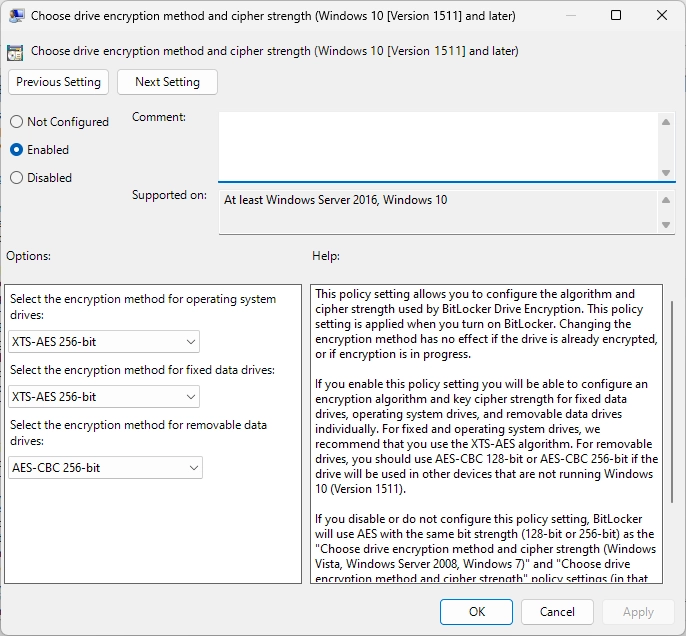Go to Previous Setting

(59, 82)
